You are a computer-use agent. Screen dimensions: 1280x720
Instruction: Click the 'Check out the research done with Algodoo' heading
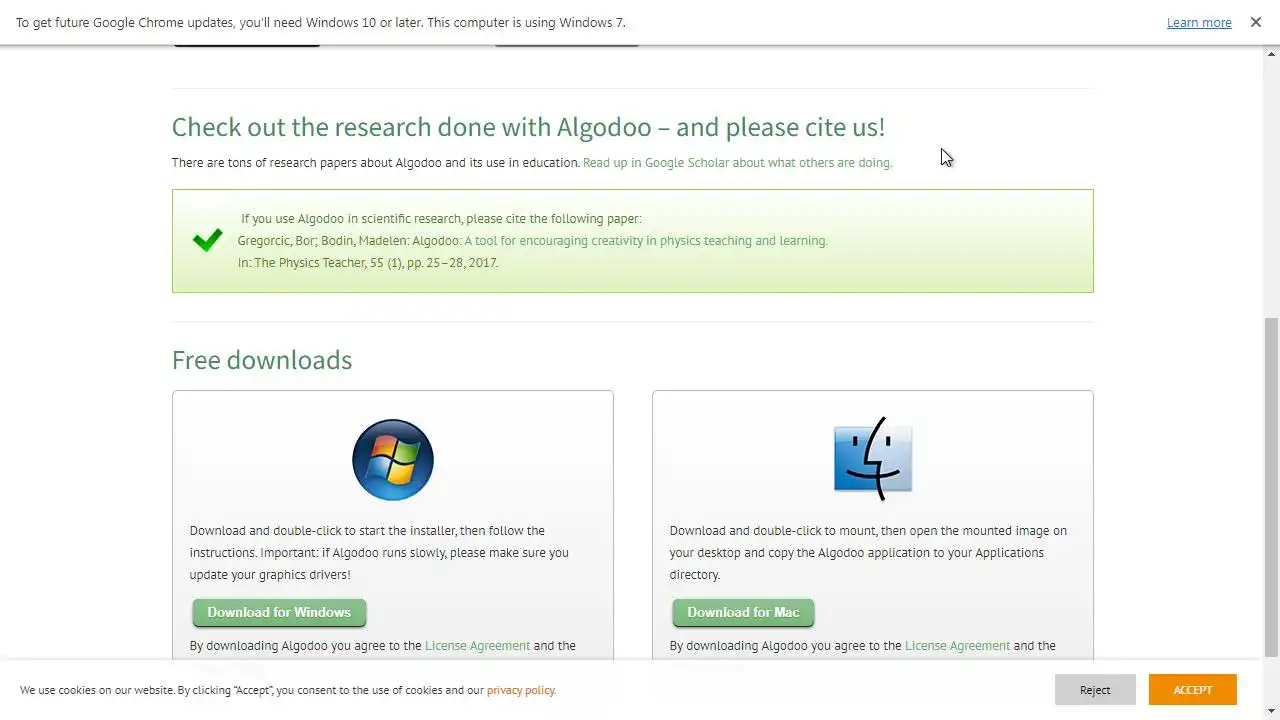coord(528,127)
